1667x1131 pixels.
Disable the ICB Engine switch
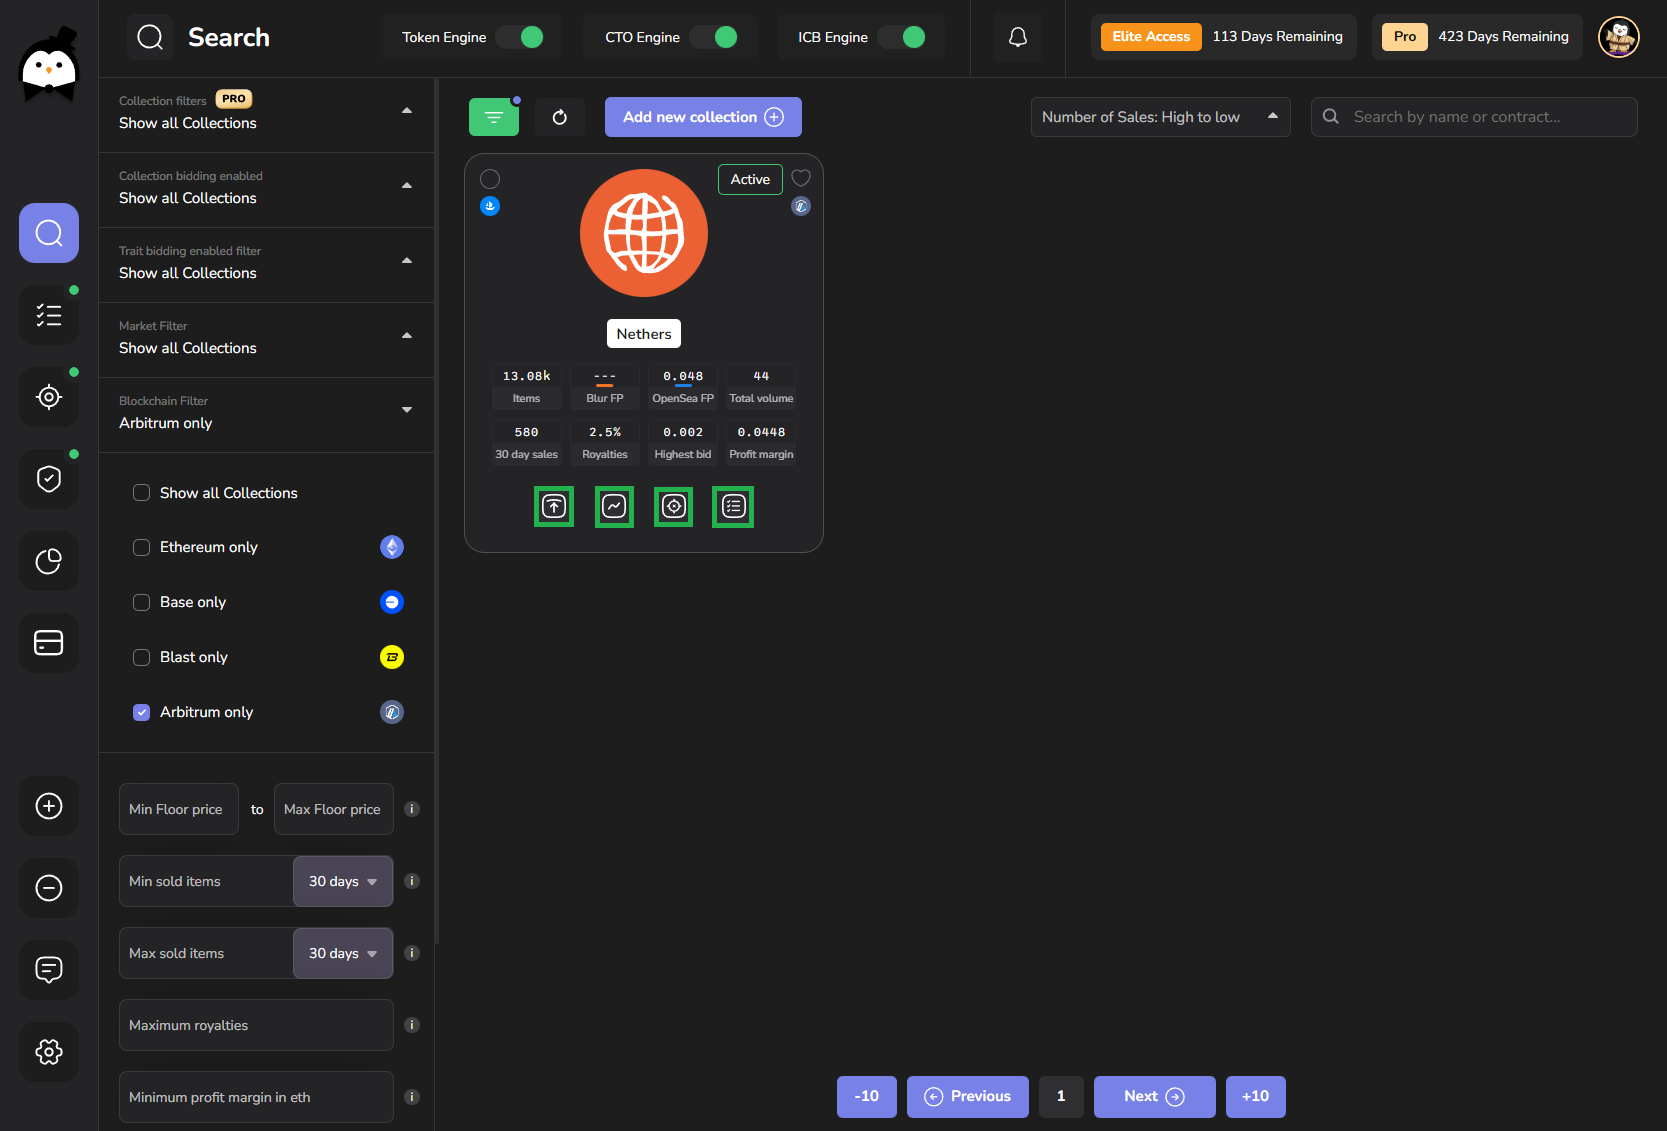902,37
